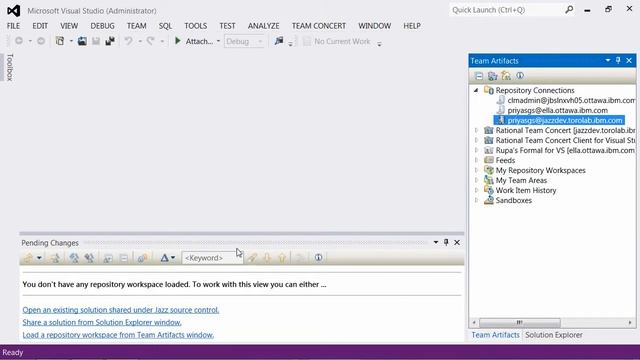Click the Navigate Backward toolbar icon
Screen dimensions: 640x360
19,41
